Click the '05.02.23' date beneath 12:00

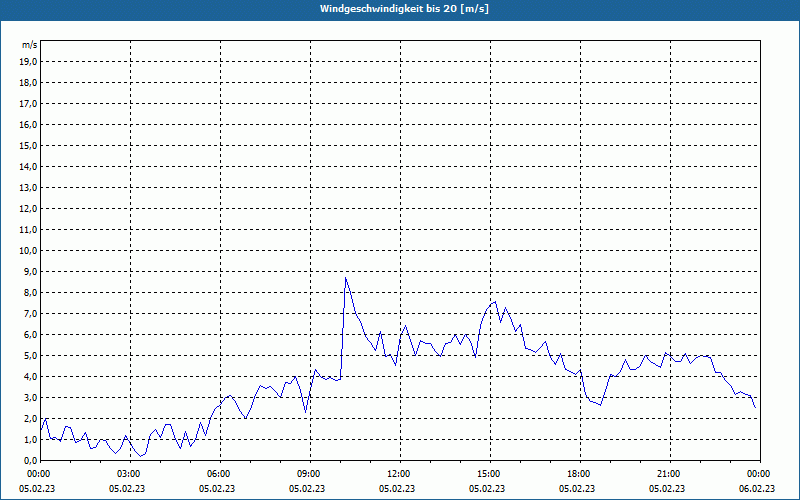(x=397, y=489)
